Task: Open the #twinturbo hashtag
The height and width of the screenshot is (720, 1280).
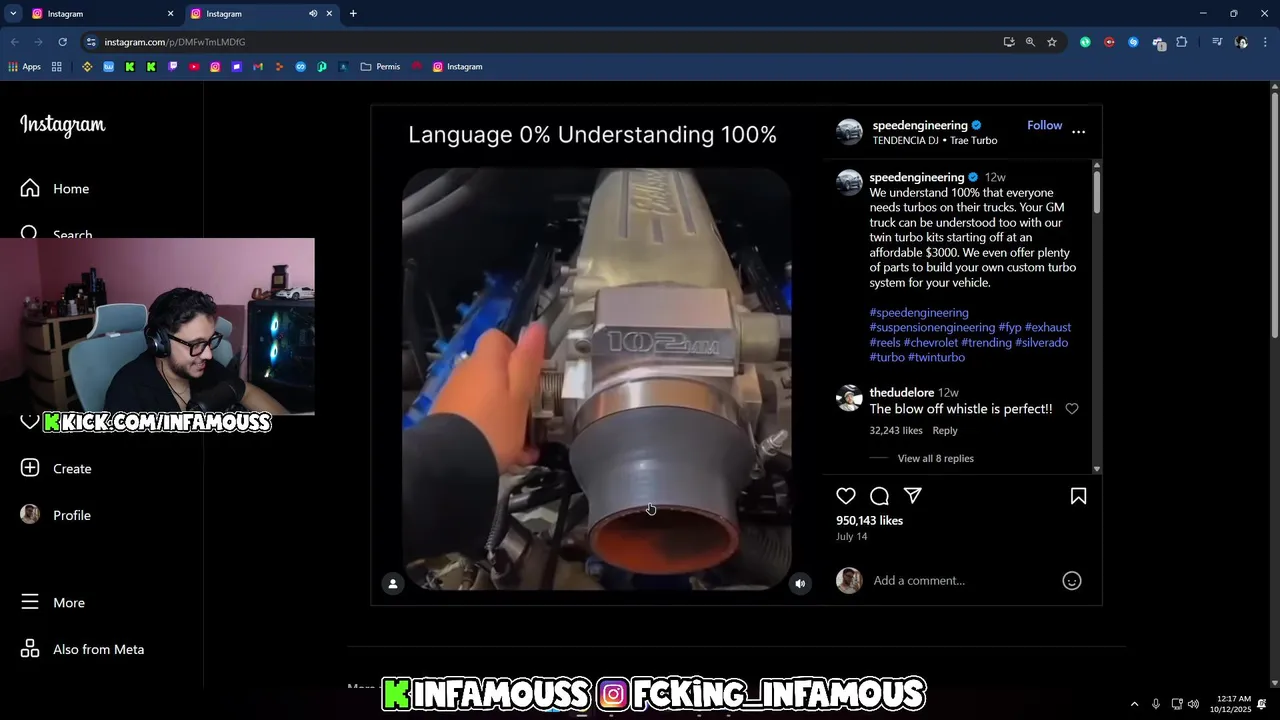Action: coord(936,357)
